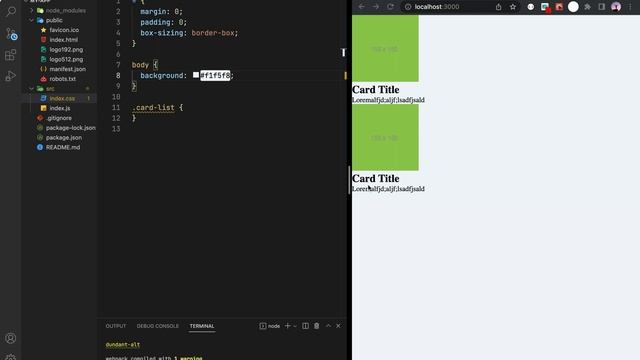The image size is (640, 360).
Task: Go forward in the browser
Action: [x=376, y=7]
